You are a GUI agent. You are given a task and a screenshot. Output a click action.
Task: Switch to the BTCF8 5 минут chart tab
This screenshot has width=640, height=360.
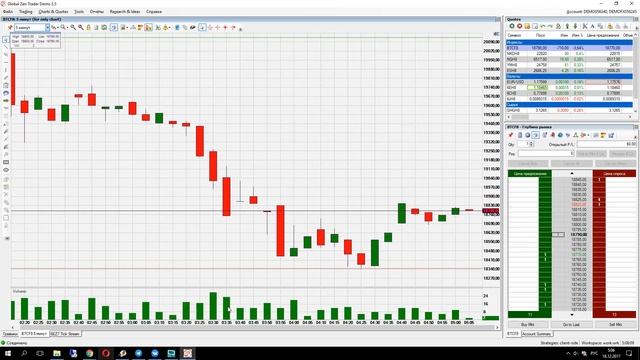34,334
